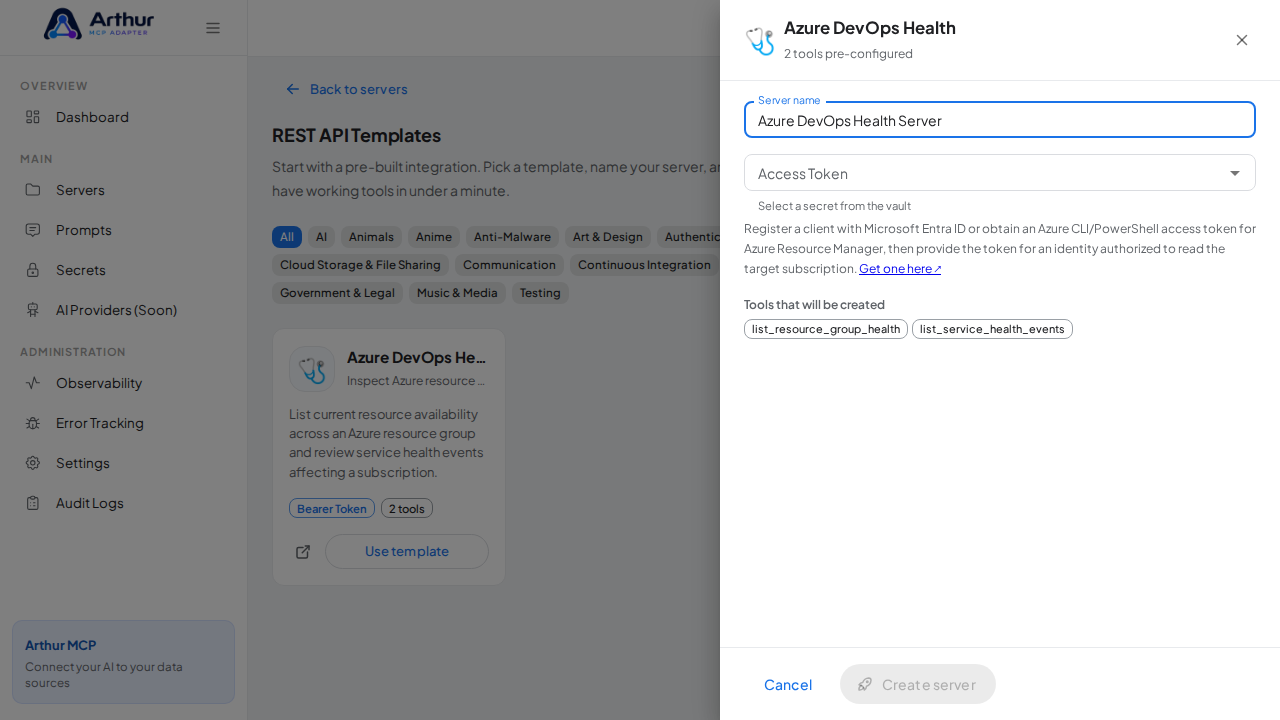Image resolution: width=1280 pixels, height=720 pixels.
Task: Click the Arthur MCP Adapter logo
Action: 99,23
